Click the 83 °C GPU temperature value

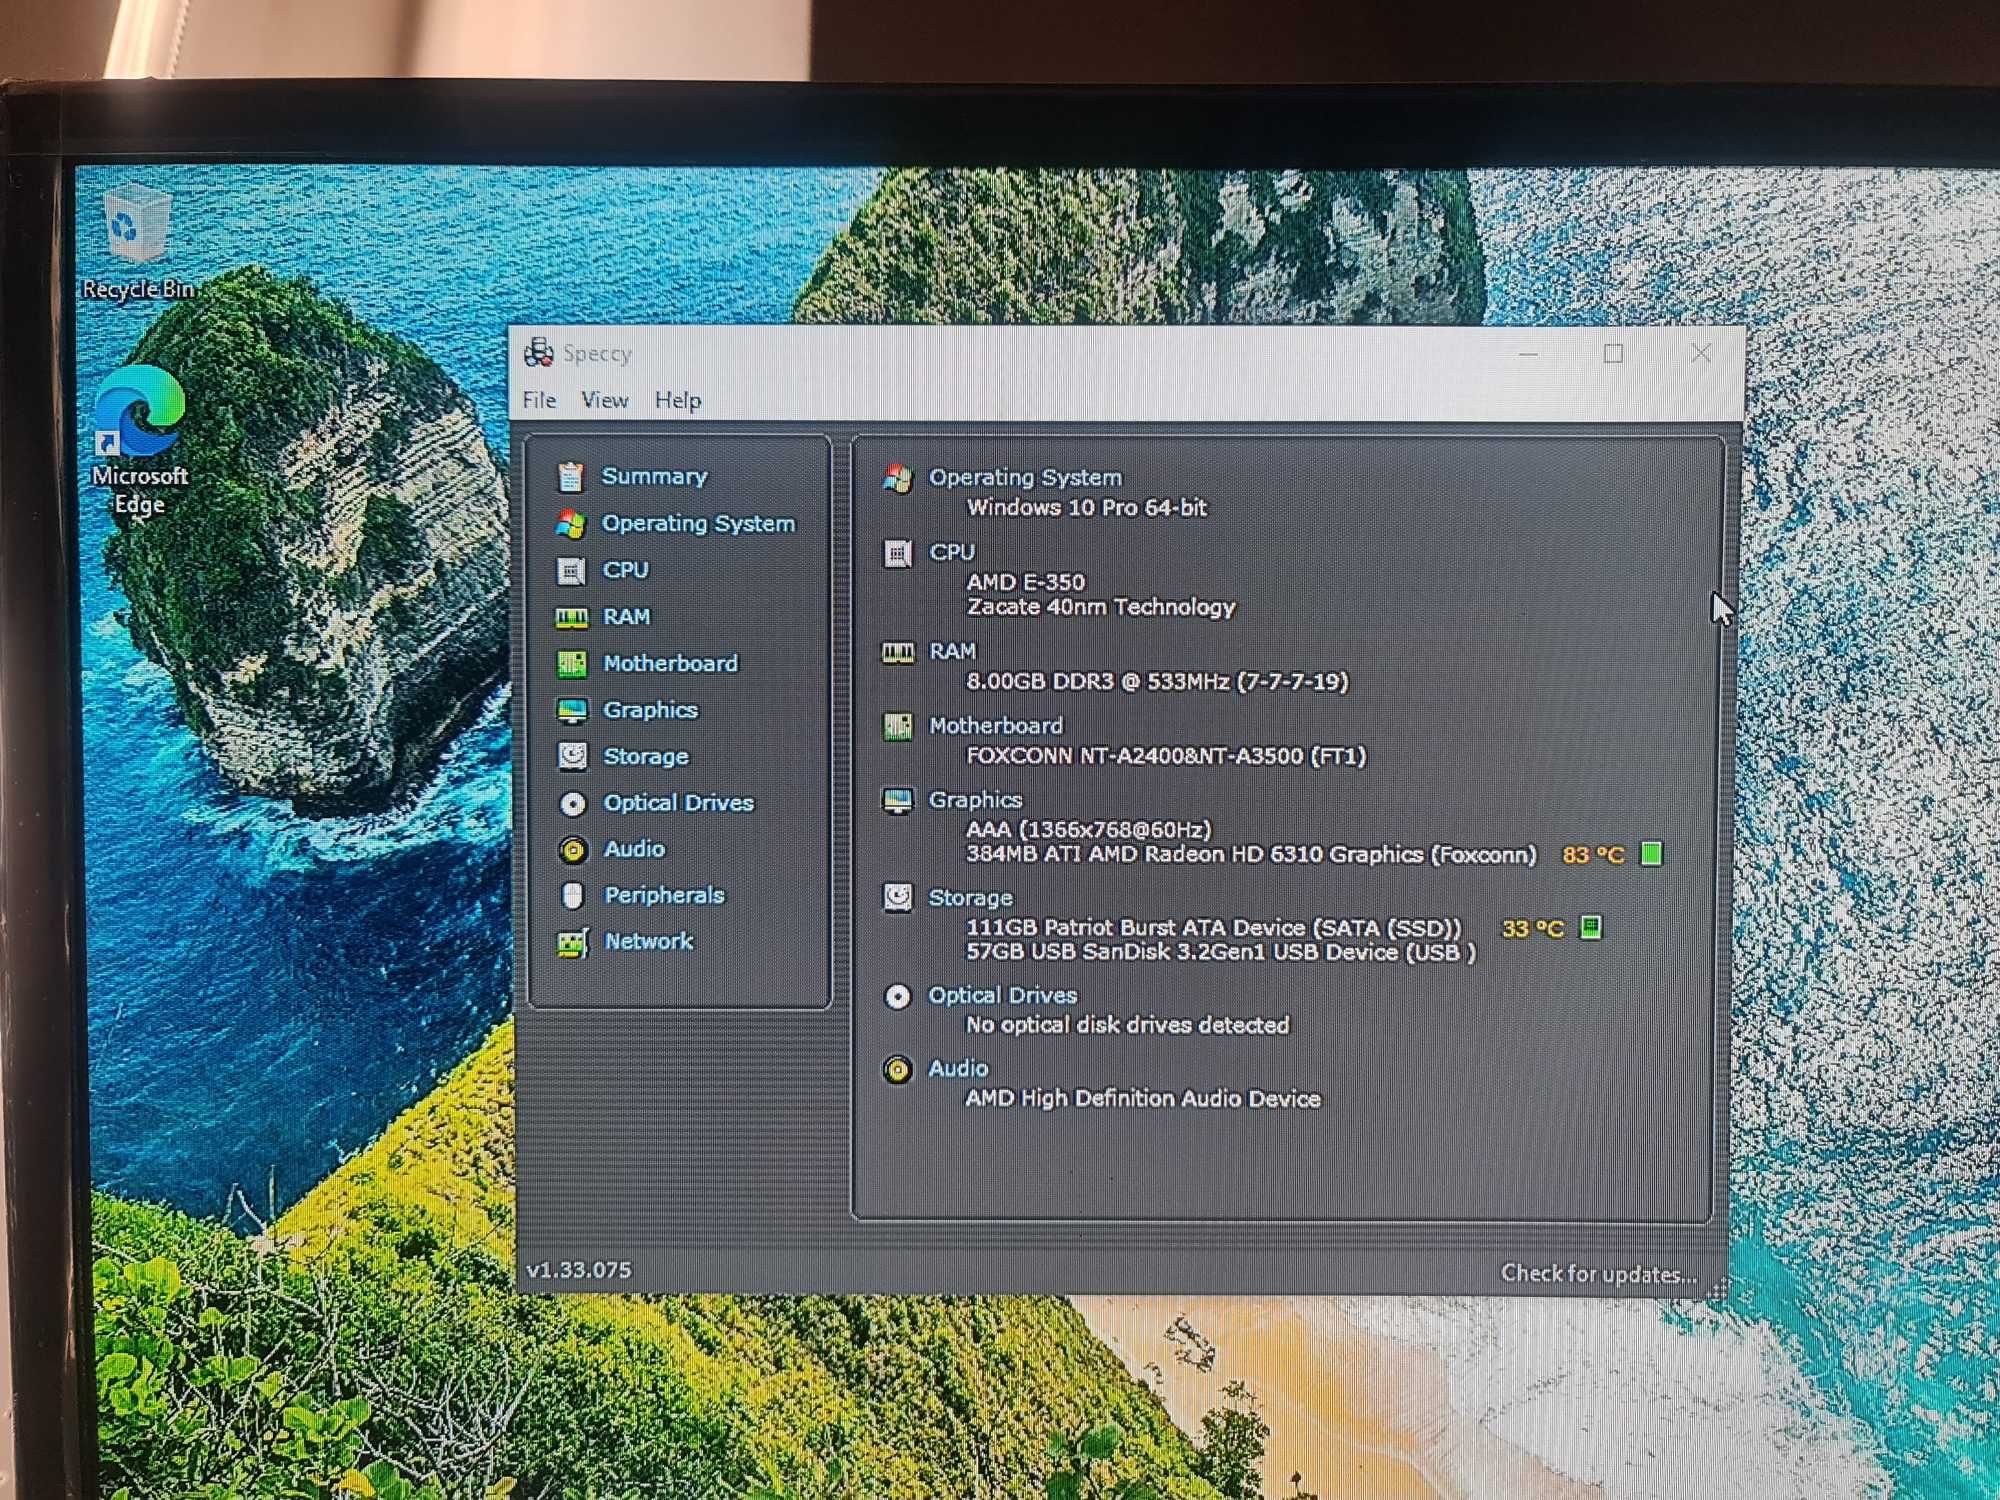(1593, 855)
